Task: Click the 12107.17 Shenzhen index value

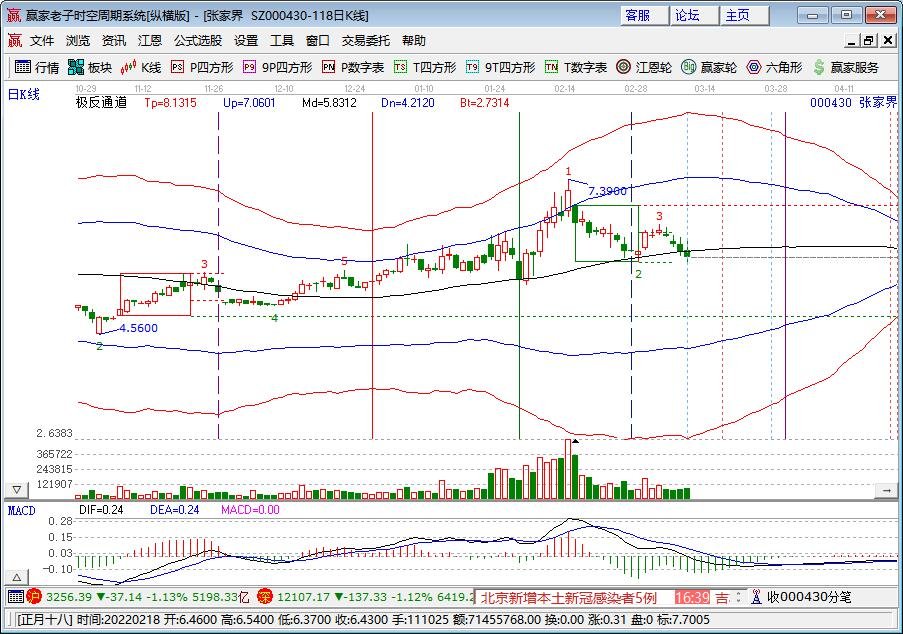Action: [x=303, y=597]
